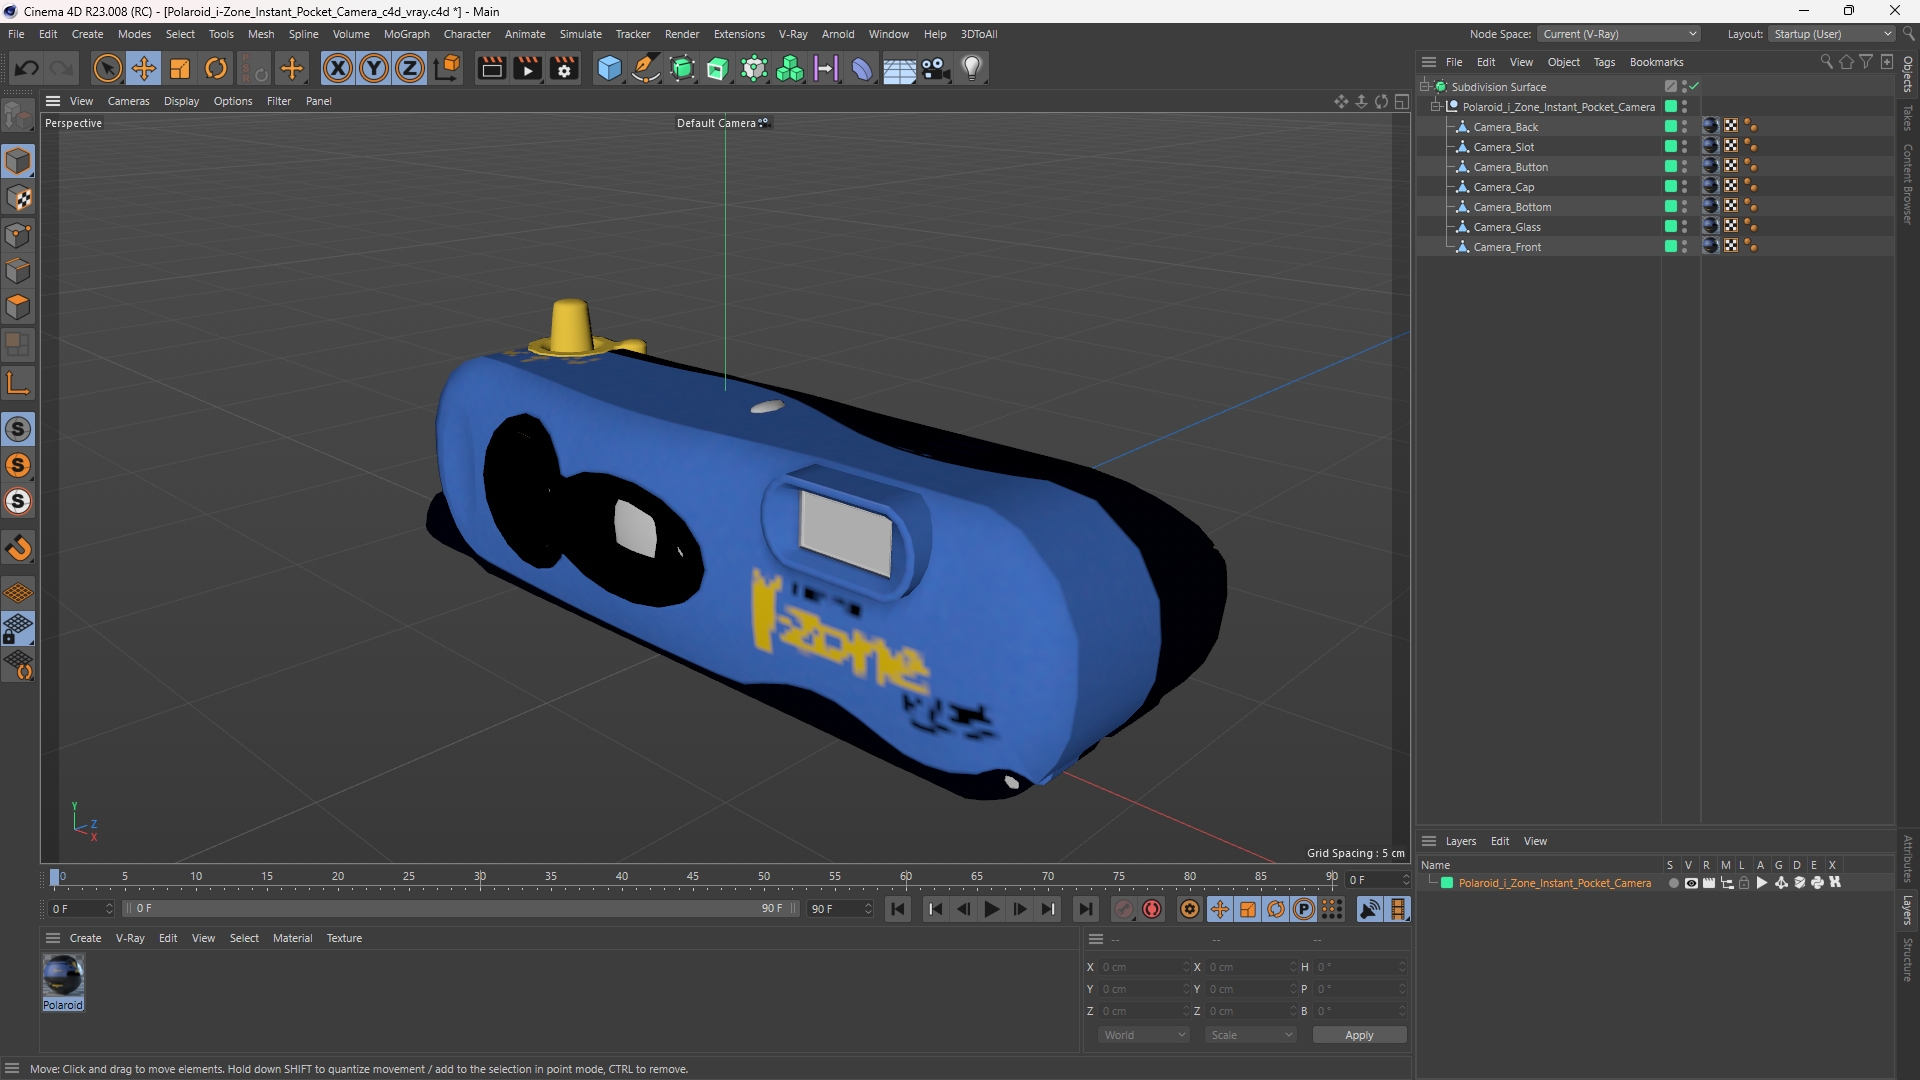Screen dimensions: 1920x1080
Task: Click frame 45 on the timeline
Action: pyautogui.click(x=693, y=877)
